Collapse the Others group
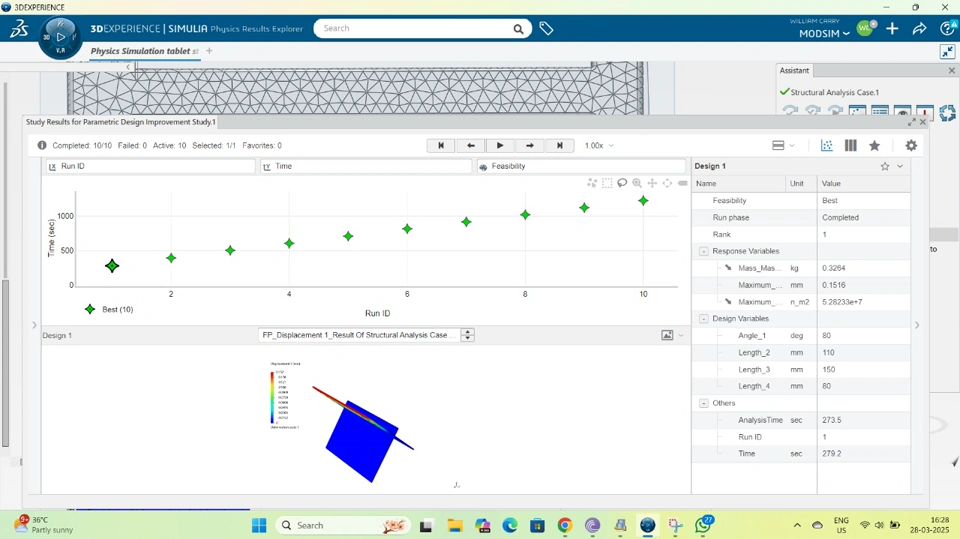The height and width of the screenshot is (539, 960). tap(703, 403)
